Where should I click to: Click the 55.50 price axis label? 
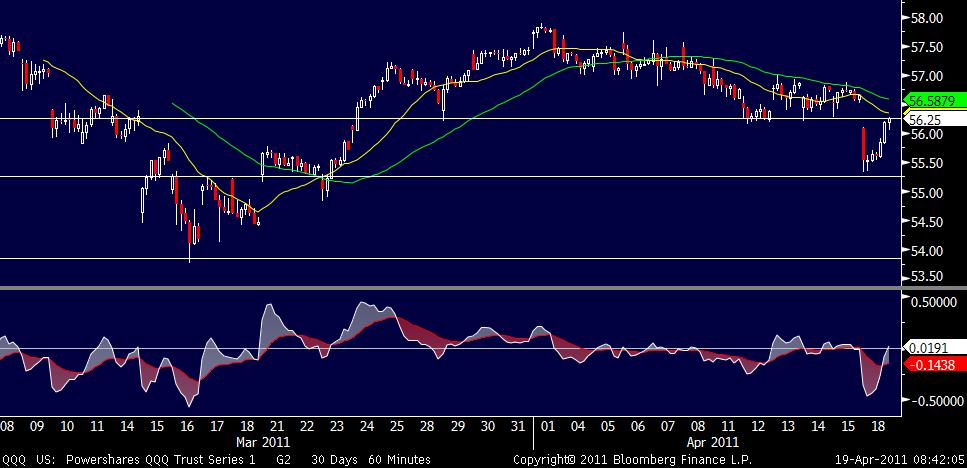926,164
